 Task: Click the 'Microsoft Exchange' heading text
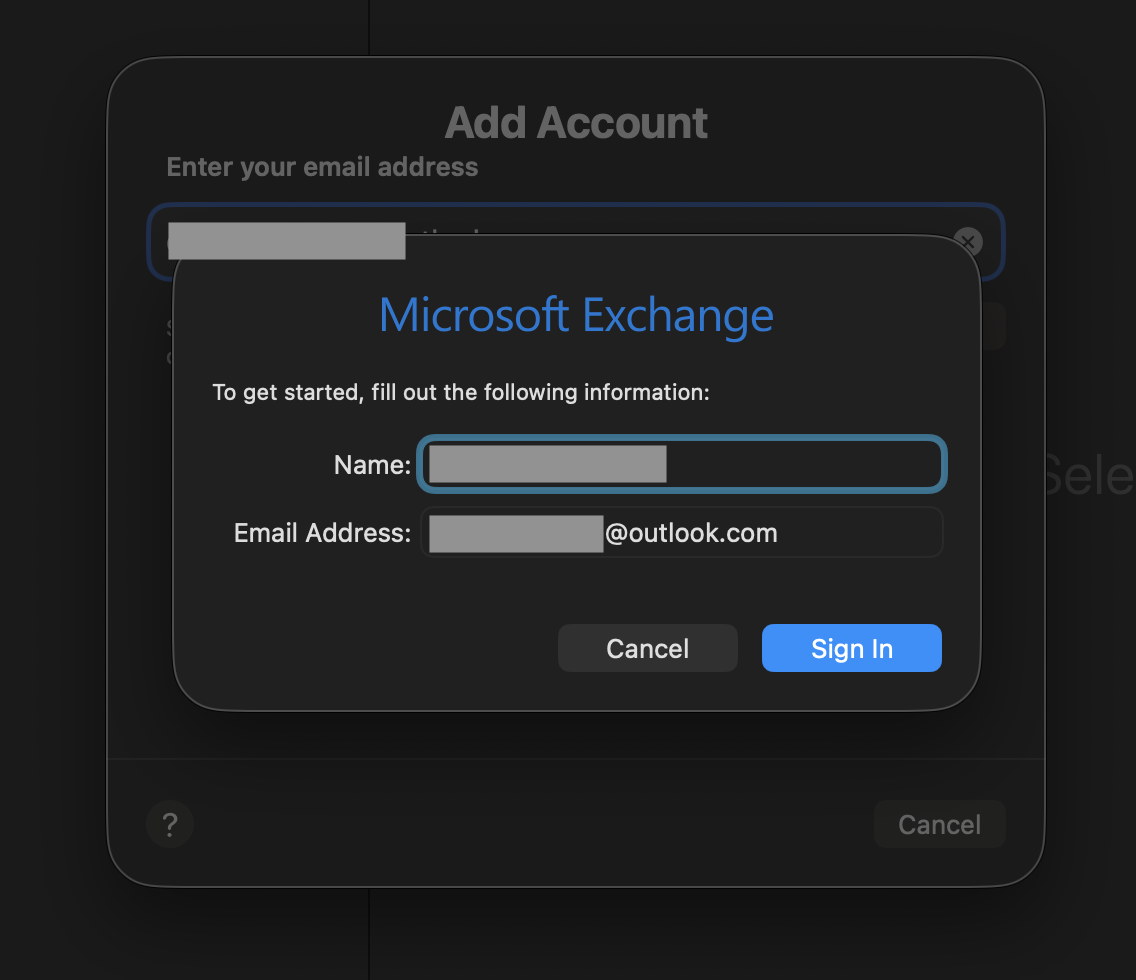pos(577,316)
